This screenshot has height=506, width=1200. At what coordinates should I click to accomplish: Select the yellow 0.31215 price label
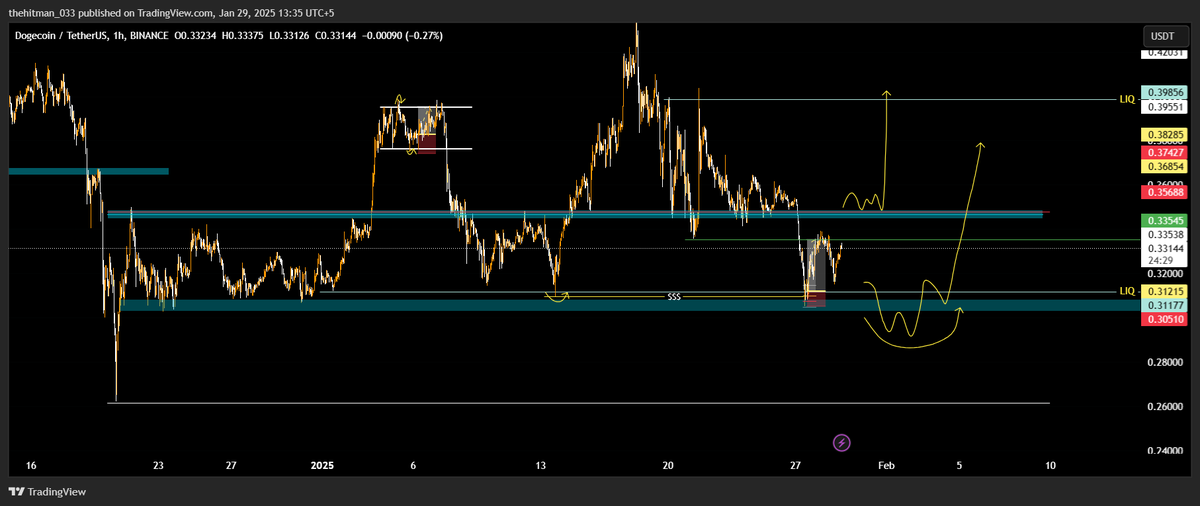(x=1163, y=290)
